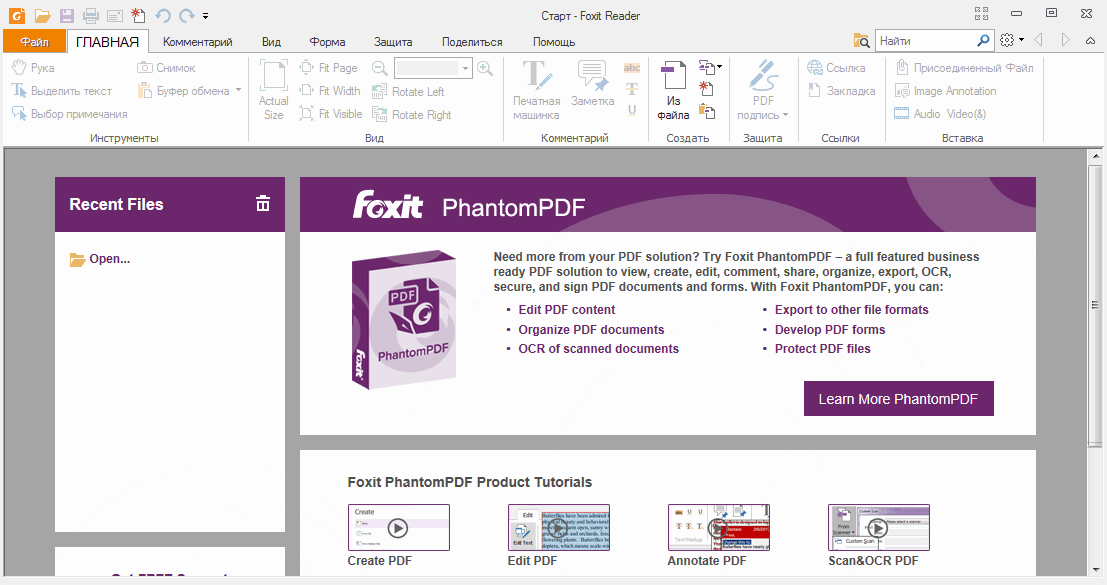
Task: Expand the zoom level combo box
Action: point(466,68)
